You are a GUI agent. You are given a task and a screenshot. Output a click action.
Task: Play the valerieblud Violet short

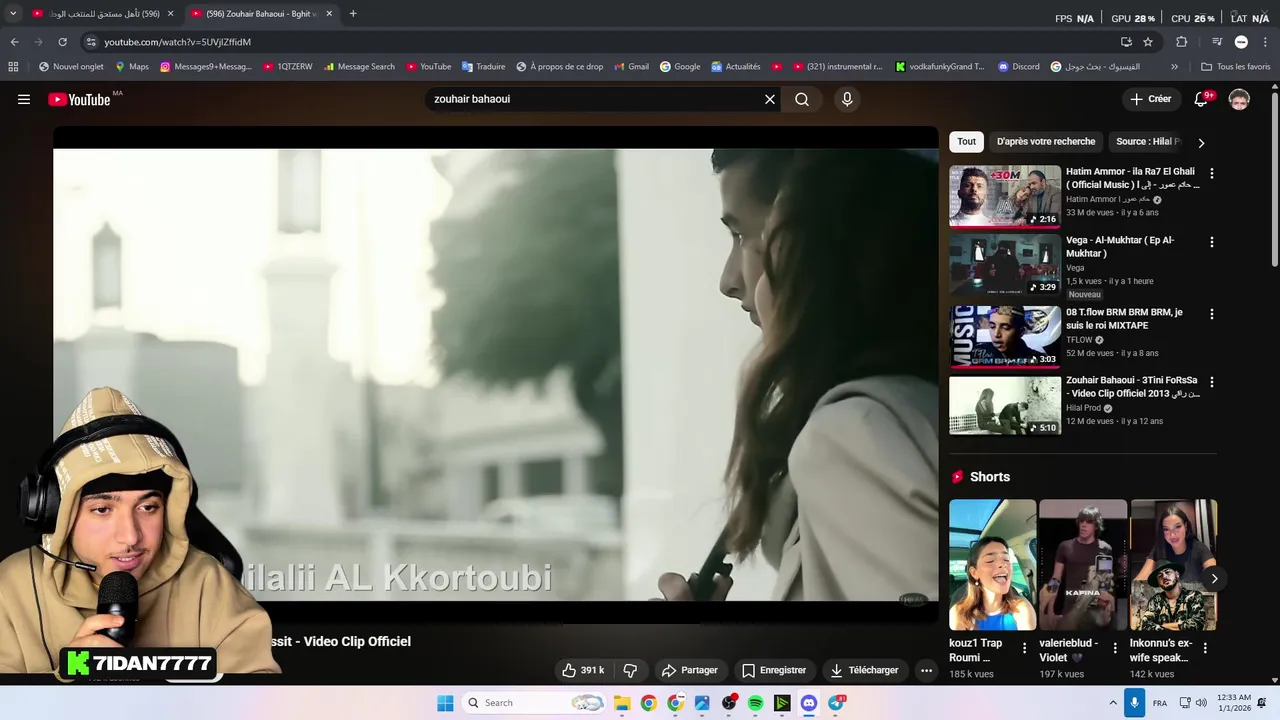1083,565
